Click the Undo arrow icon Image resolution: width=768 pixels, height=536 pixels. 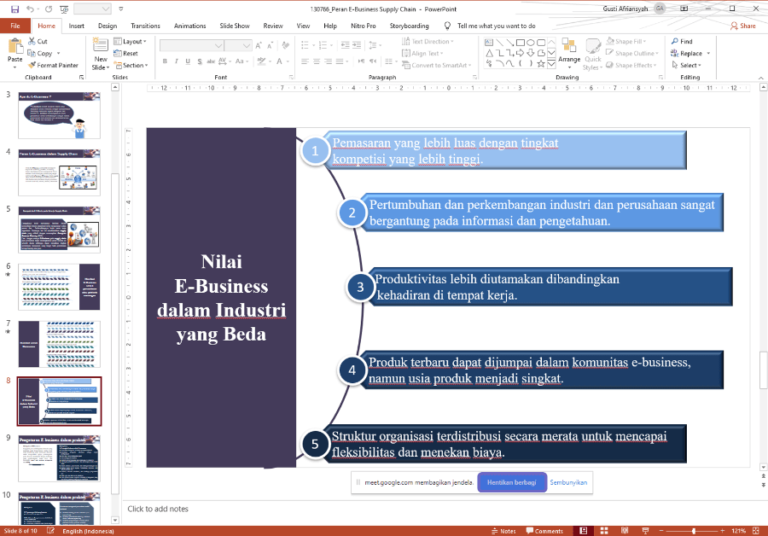[x=30, y=9]
